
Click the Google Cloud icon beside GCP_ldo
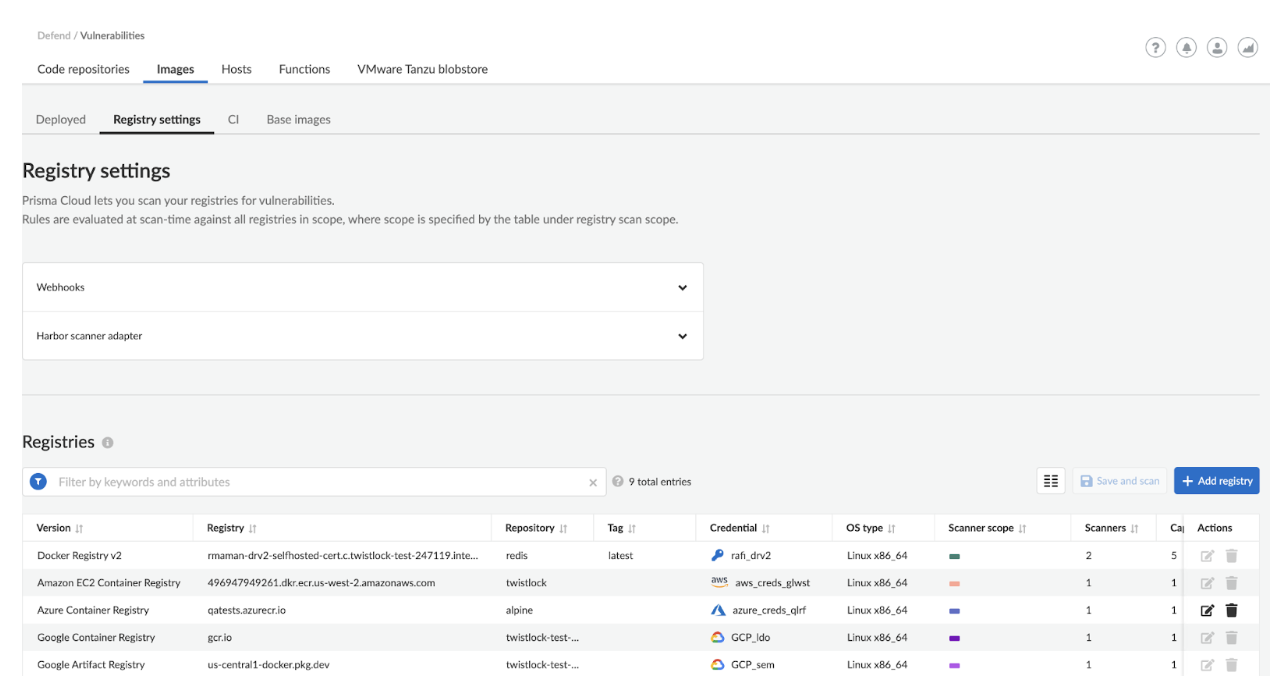click(x=717, y=637)
